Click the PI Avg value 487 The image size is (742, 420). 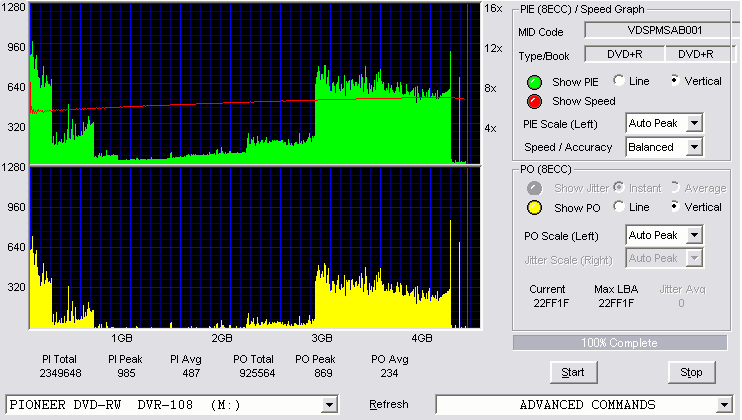[191, 373]
